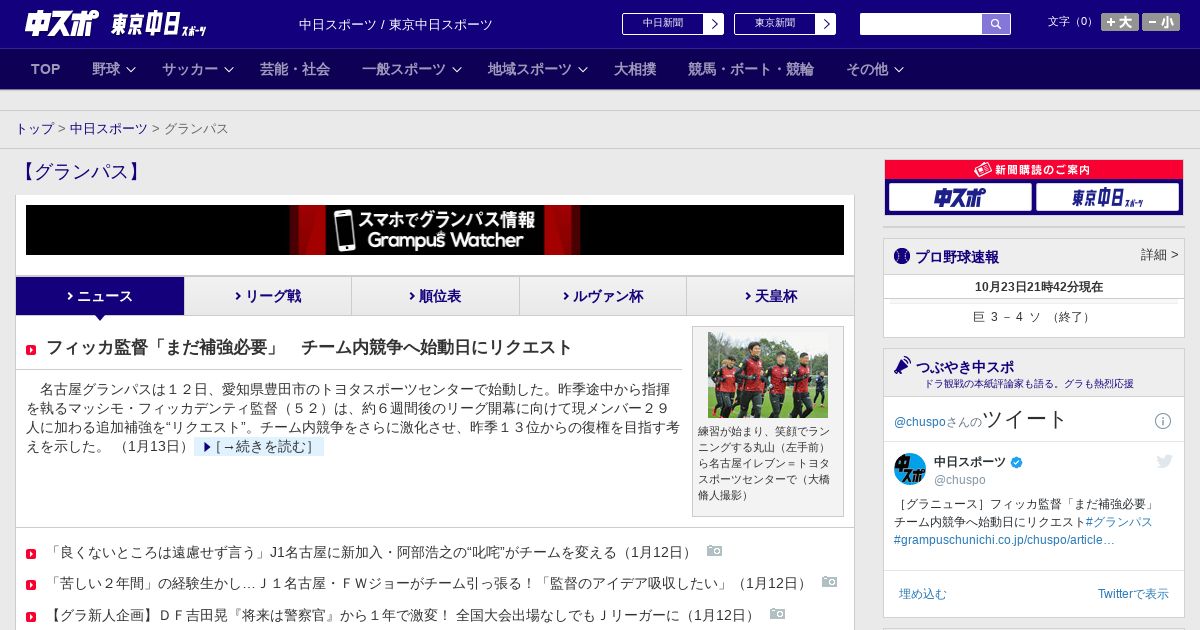Click 埋め込む embed link
This screenshot has width=1200, height=630.
tap(922, 594)
